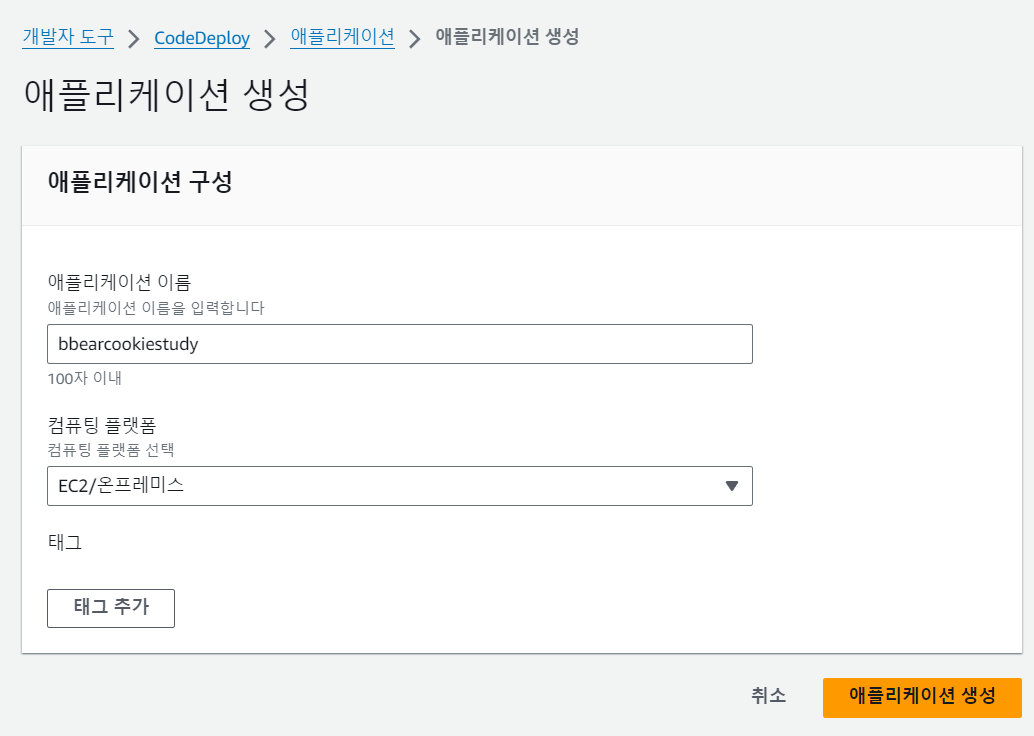1034x736 pixels.
Task: Click the dropdown triangle in 컴퓨팅 플랫폼
Action: [x=731, y=486]
